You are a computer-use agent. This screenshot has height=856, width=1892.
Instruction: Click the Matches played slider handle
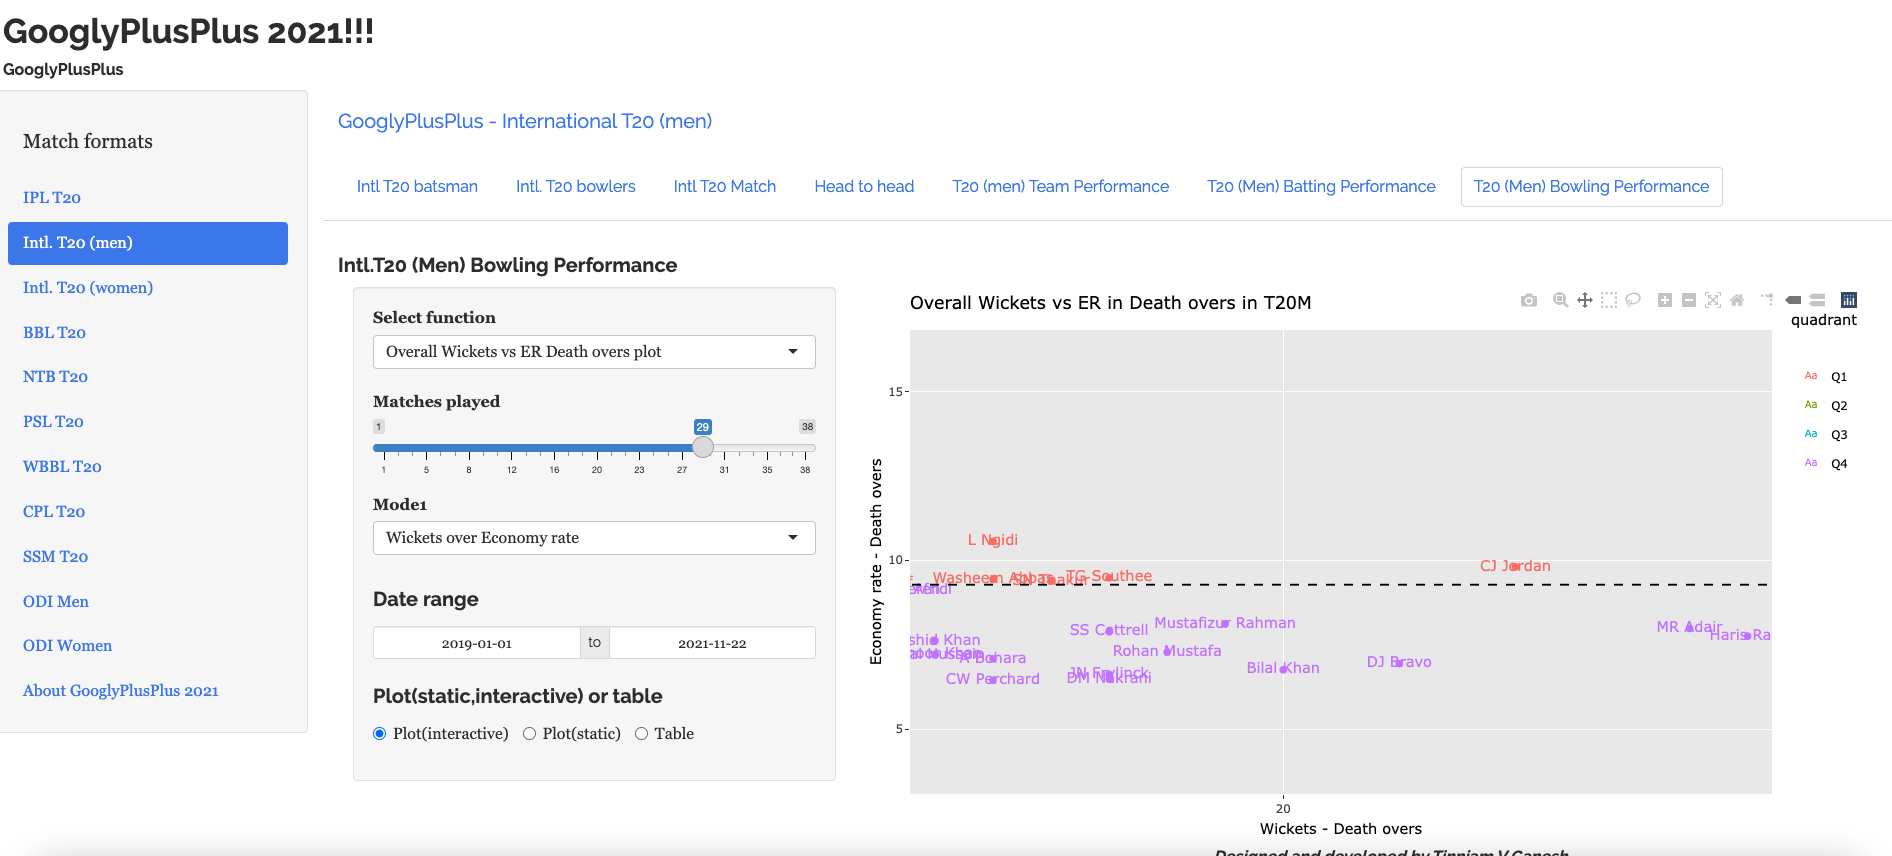(x=703, y=448)
